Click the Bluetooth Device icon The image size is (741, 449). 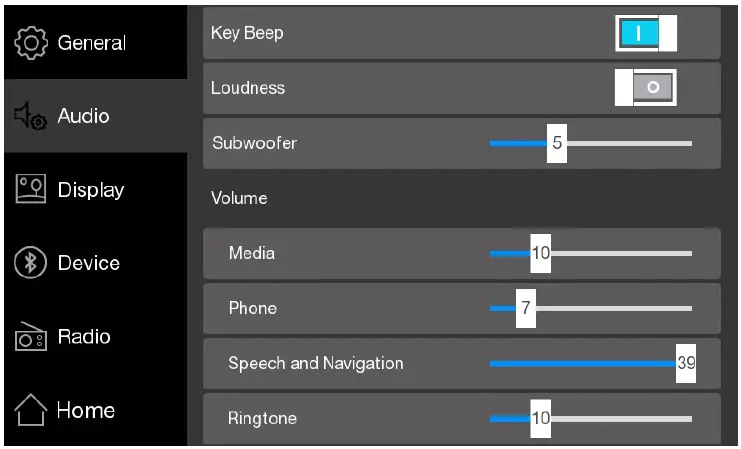click(x=31, y=263)
